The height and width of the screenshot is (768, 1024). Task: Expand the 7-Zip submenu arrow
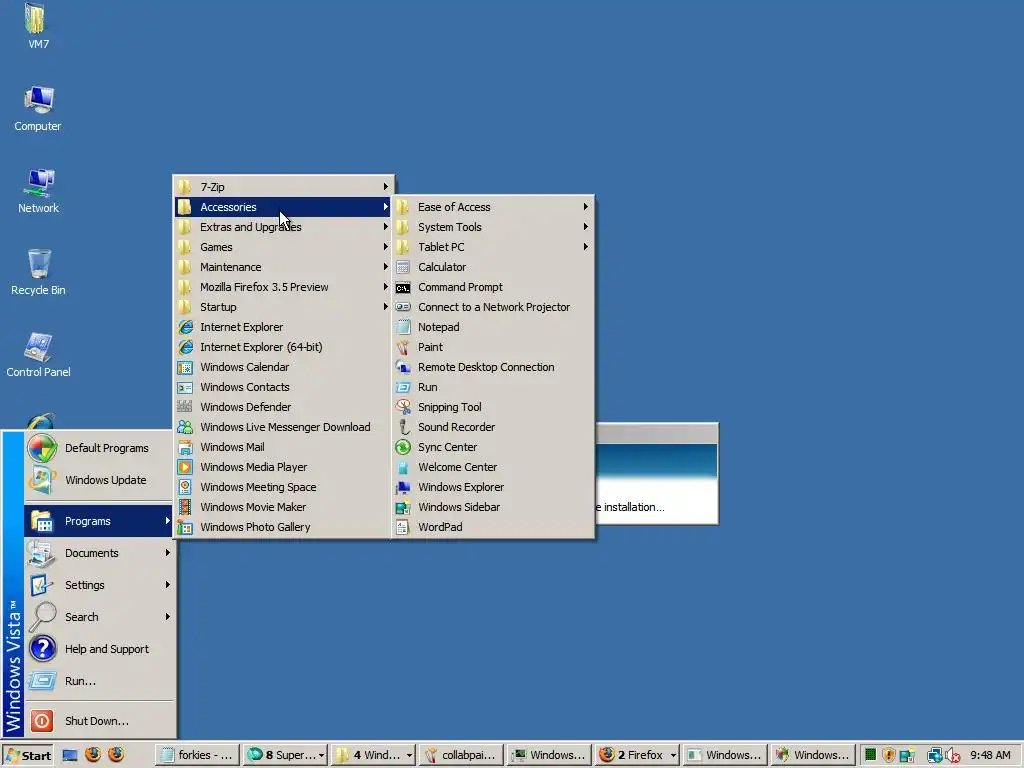(x=385, y=187)
